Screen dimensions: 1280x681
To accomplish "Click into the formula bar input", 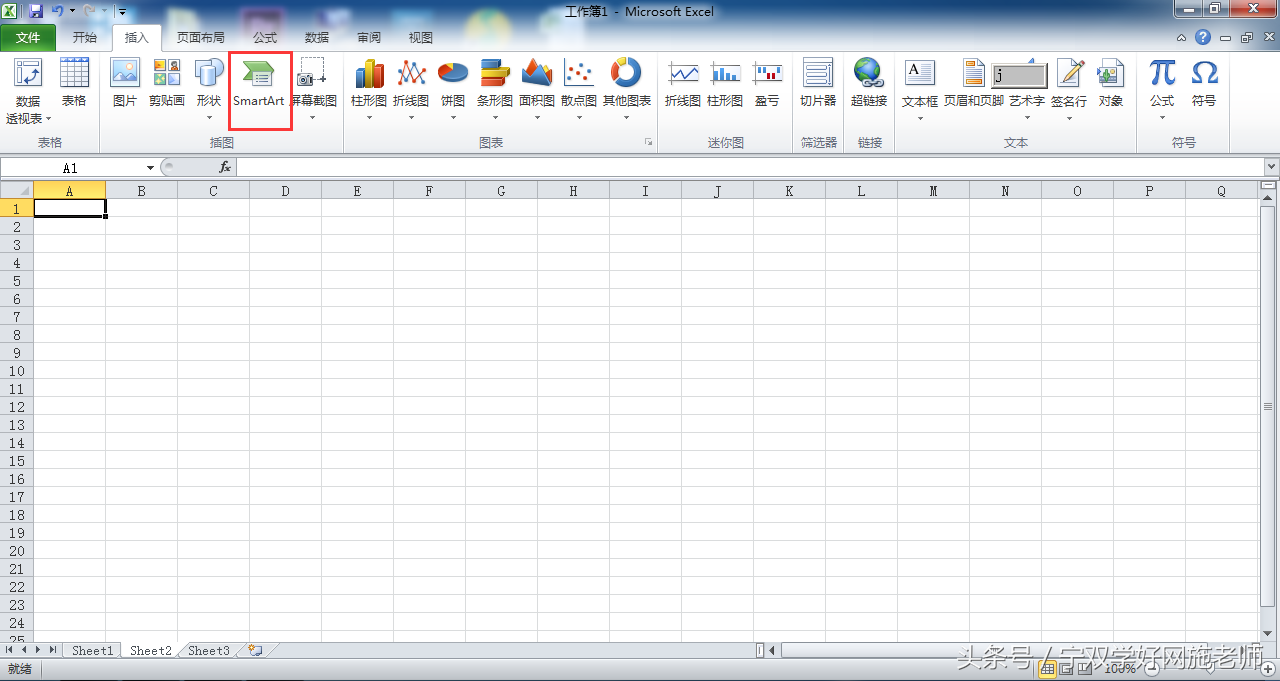I will pos(750,168).
